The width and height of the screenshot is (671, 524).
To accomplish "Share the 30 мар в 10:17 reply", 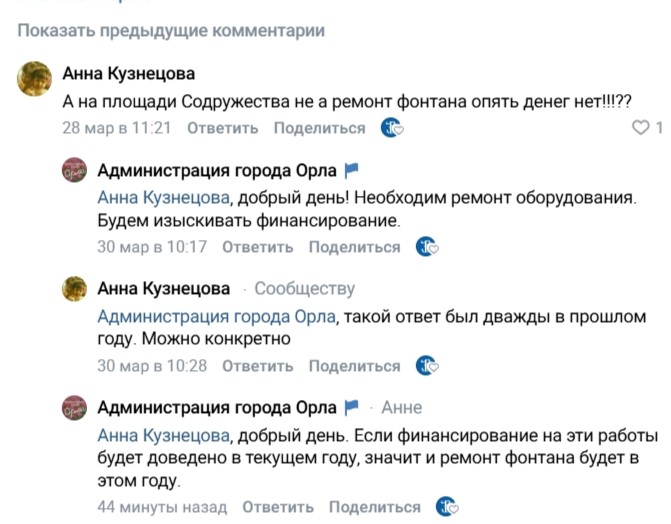I will click(x=354, y=247).
